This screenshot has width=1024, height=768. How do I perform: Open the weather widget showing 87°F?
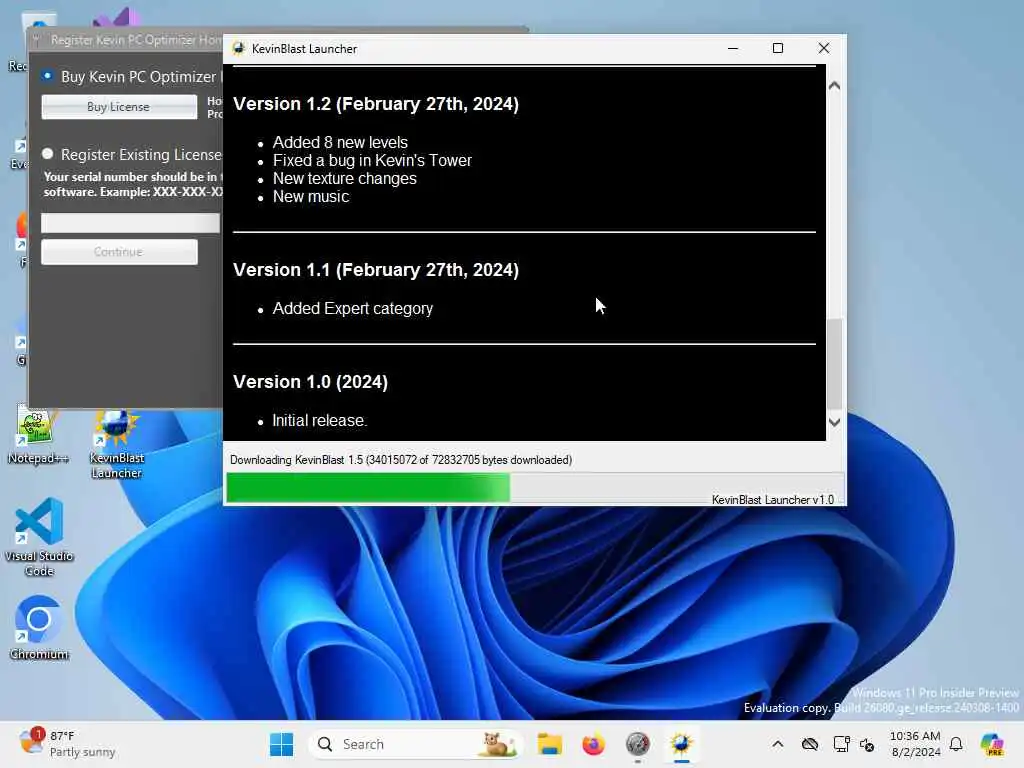pyautogui.click(x=67, y=743)
